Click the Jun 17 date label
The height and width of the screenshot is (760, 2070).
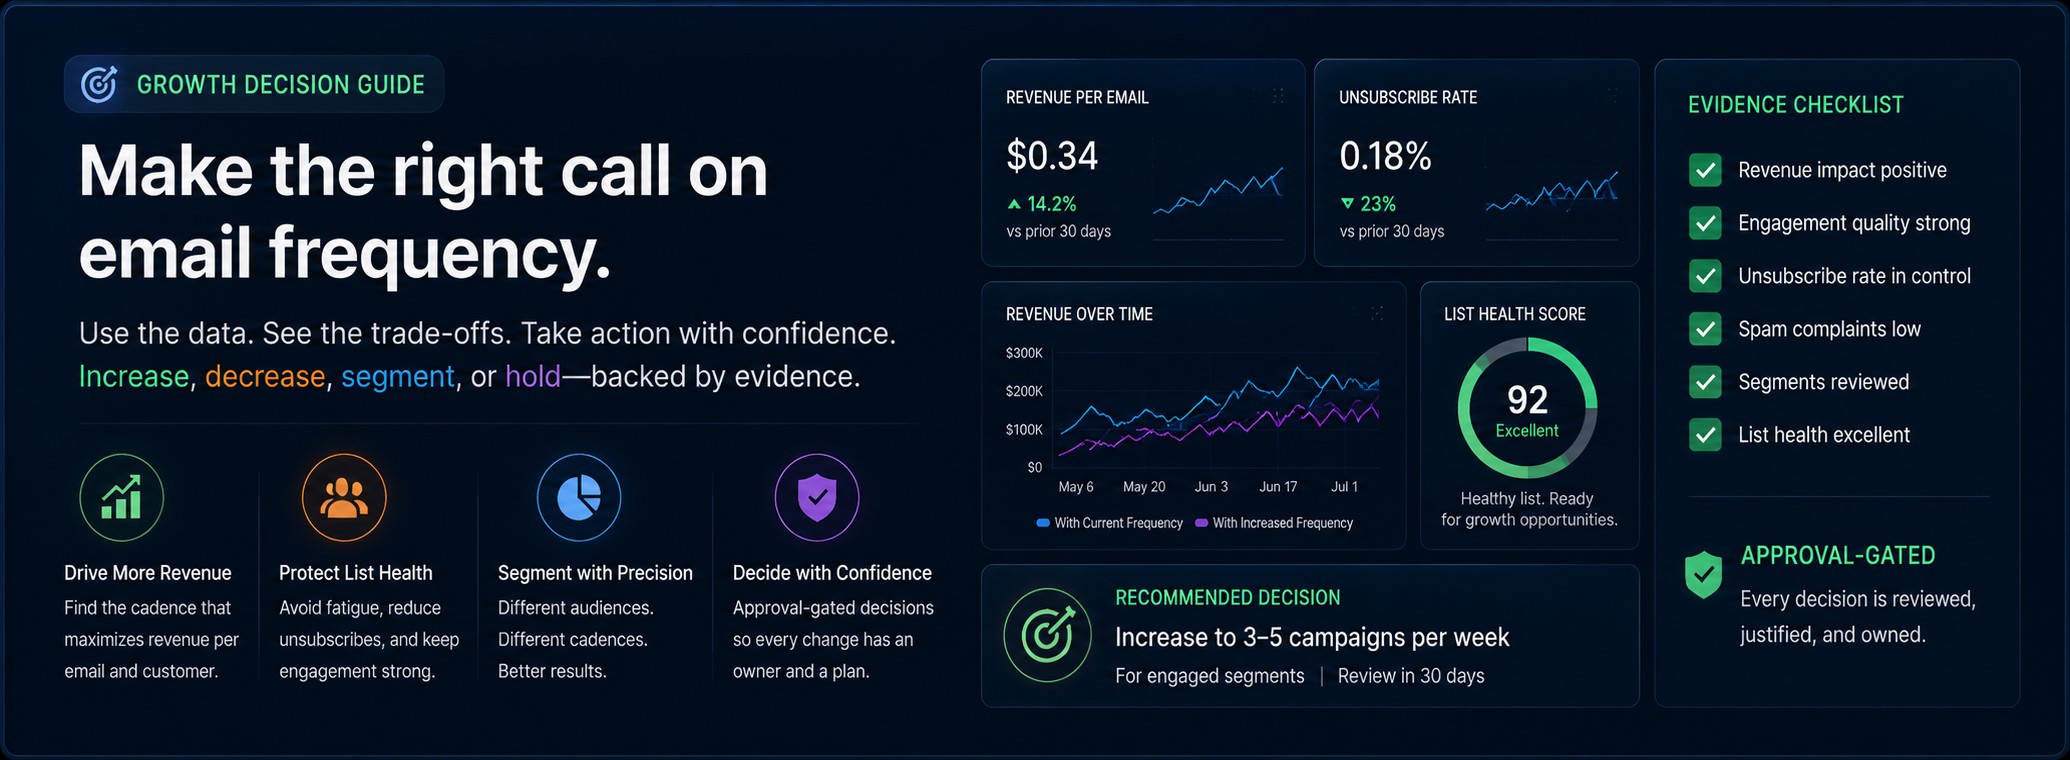(1278, 487)
